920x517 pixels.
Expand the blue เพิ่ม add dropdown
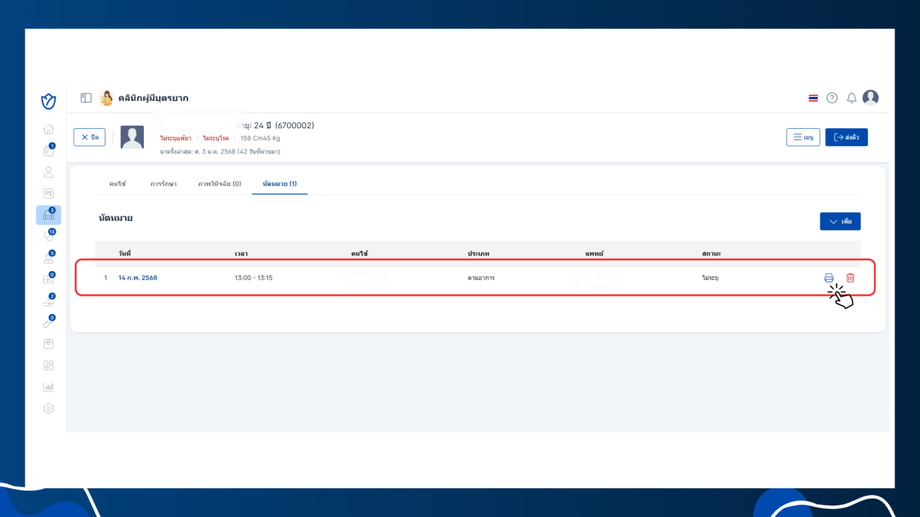840,221
